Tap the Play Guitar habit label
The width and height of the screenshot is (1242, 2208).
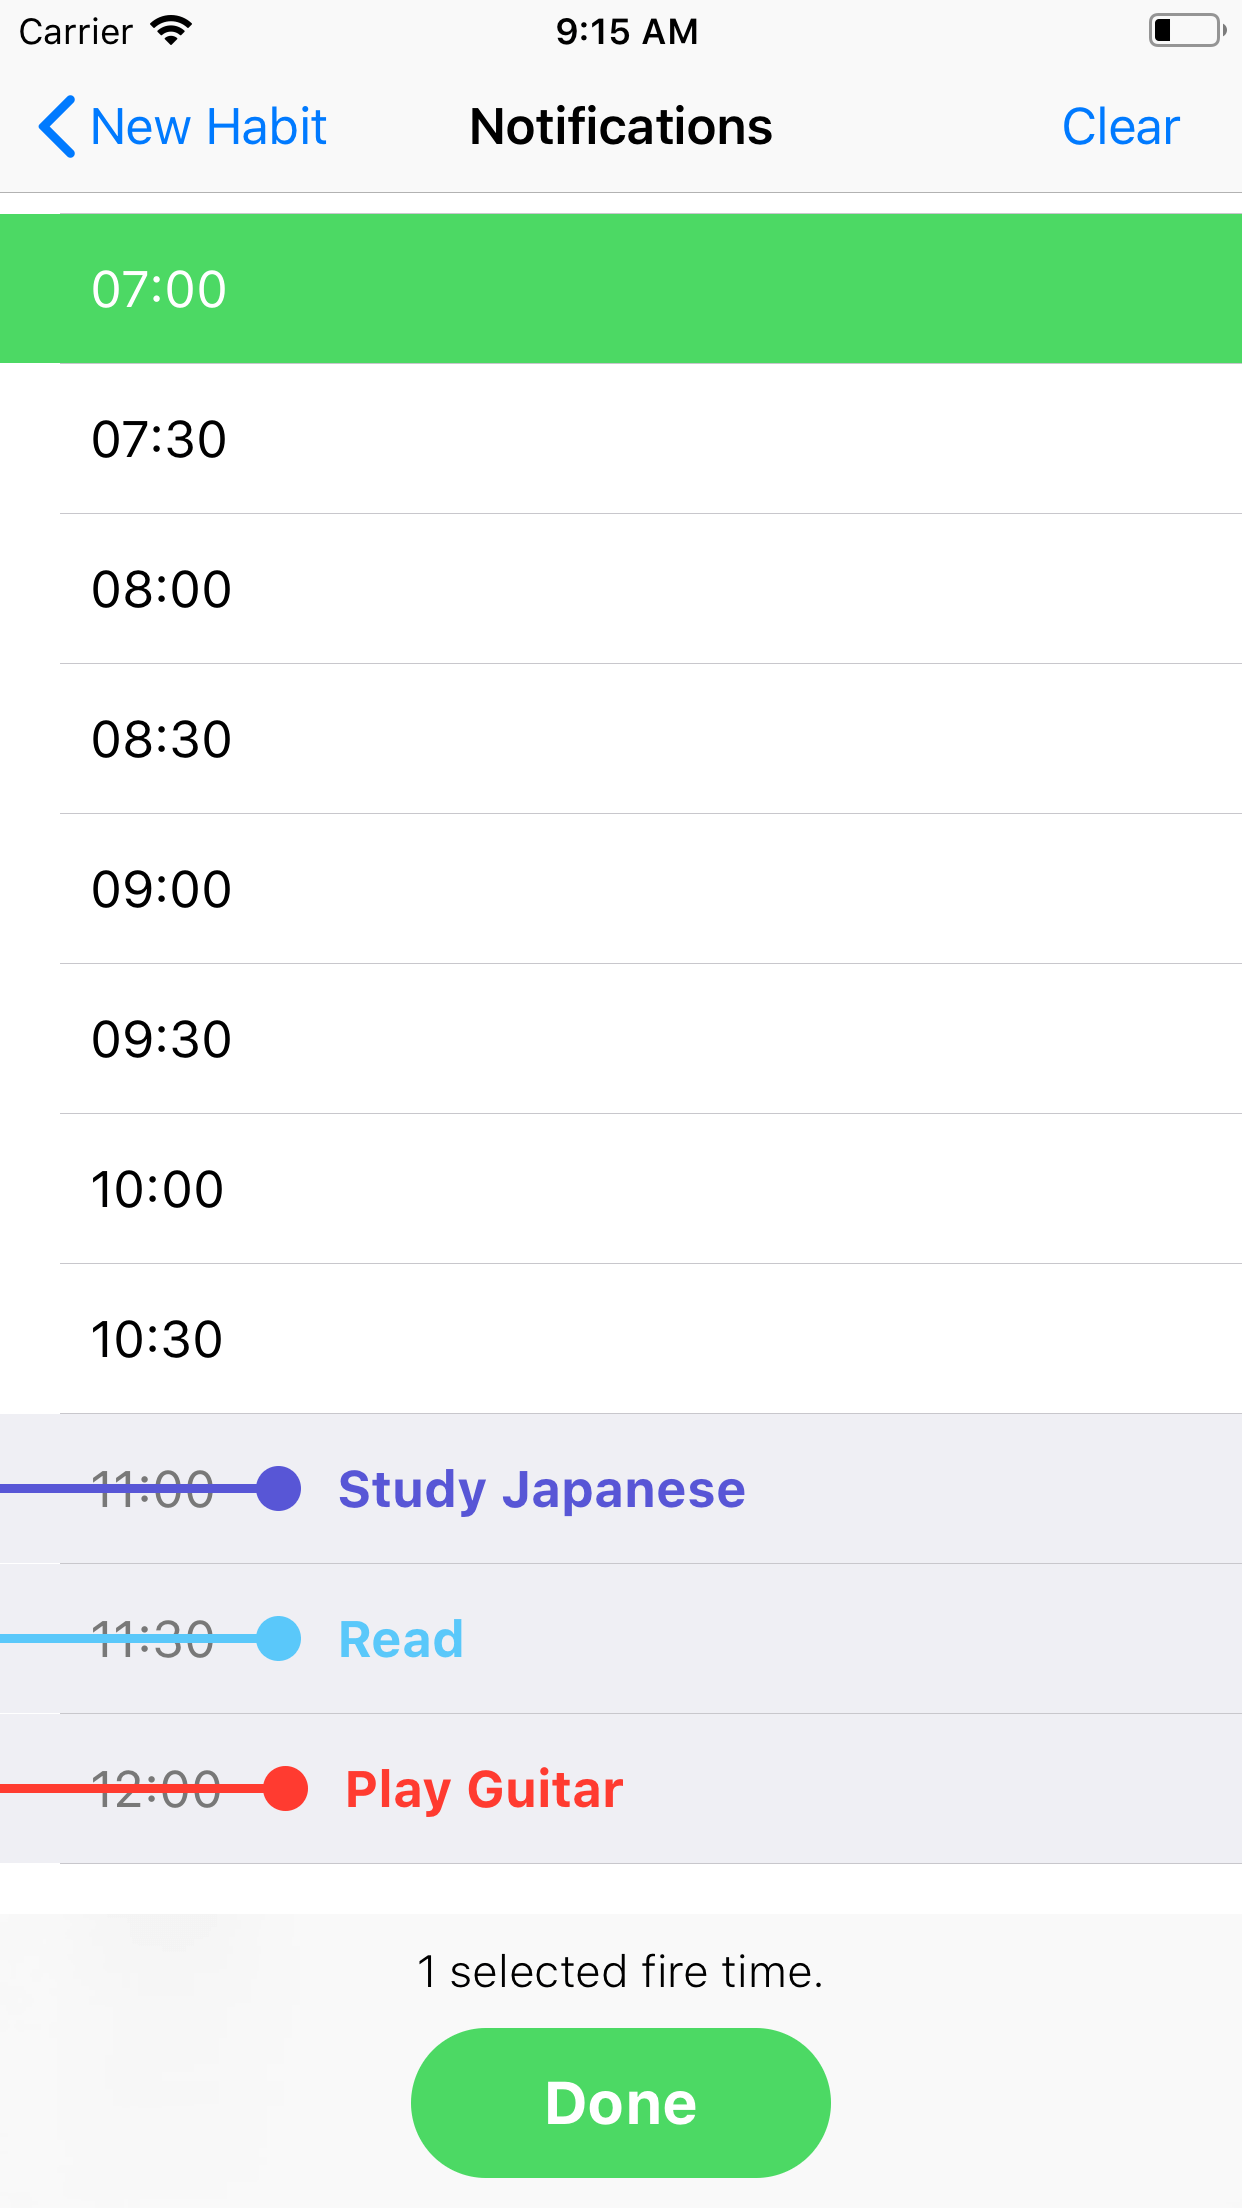point(484,1790)
